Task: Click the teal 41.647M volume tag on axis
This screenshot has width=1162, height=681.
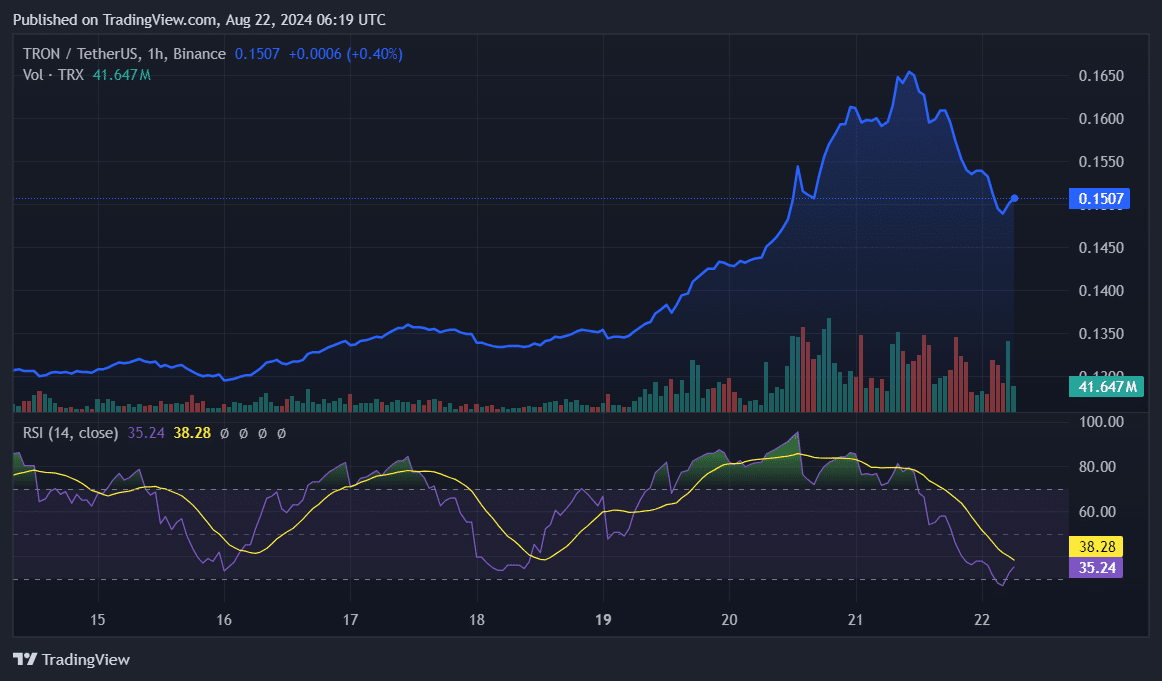Action: coord(1105,385)
